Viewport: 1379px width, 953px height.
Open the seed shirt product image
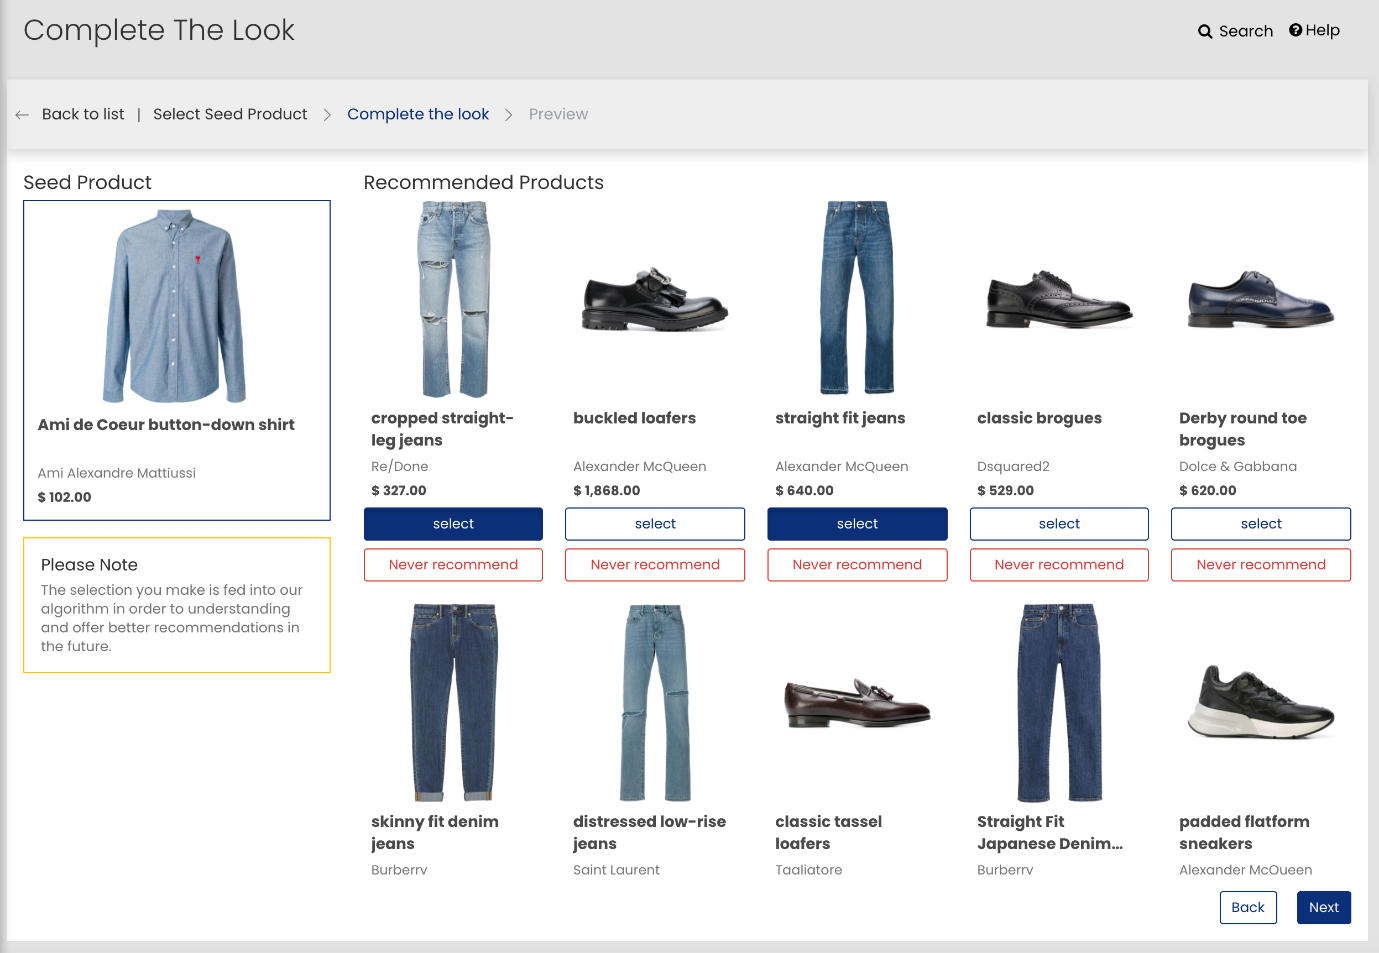[x=175, y=306]
